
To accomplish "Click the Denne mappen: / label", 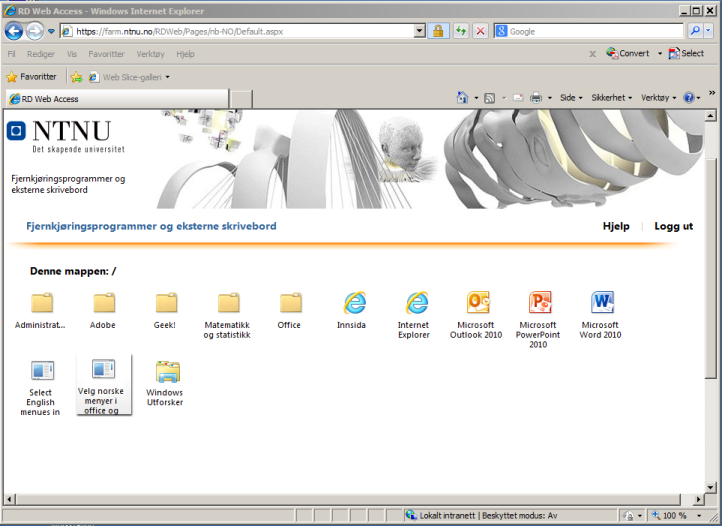I will pyautogui.click(x=73, y=271).
